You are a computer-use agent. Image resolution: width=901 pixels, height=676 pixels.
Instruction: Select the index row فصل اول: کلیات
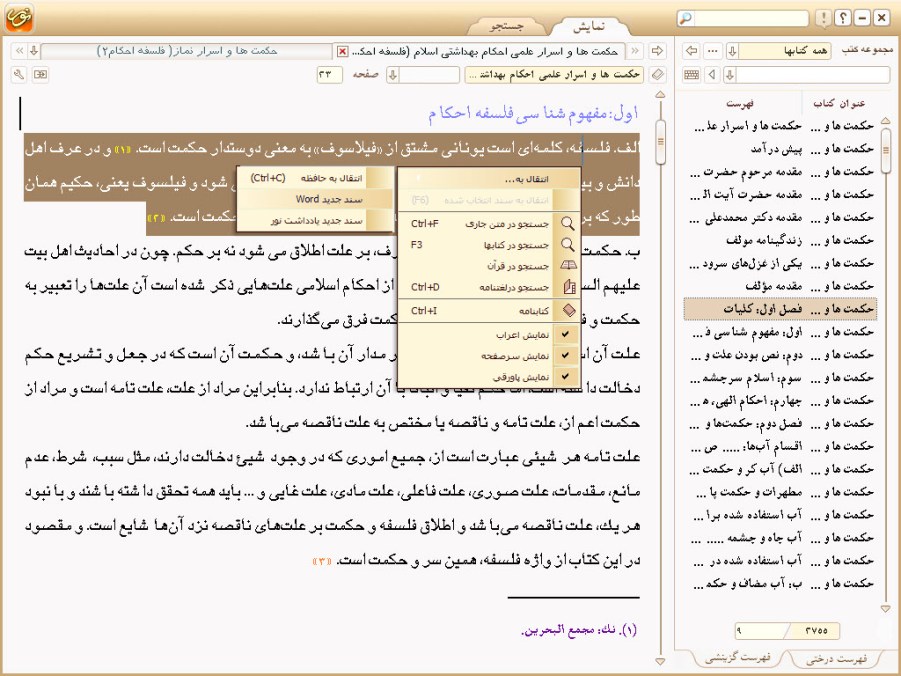780,309
